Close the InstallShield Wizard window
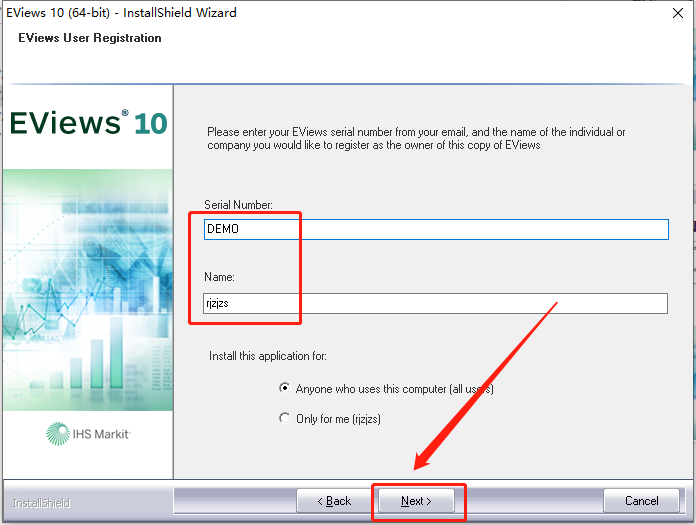The width and height of the screenshot is (696, 525). point(677,13)
